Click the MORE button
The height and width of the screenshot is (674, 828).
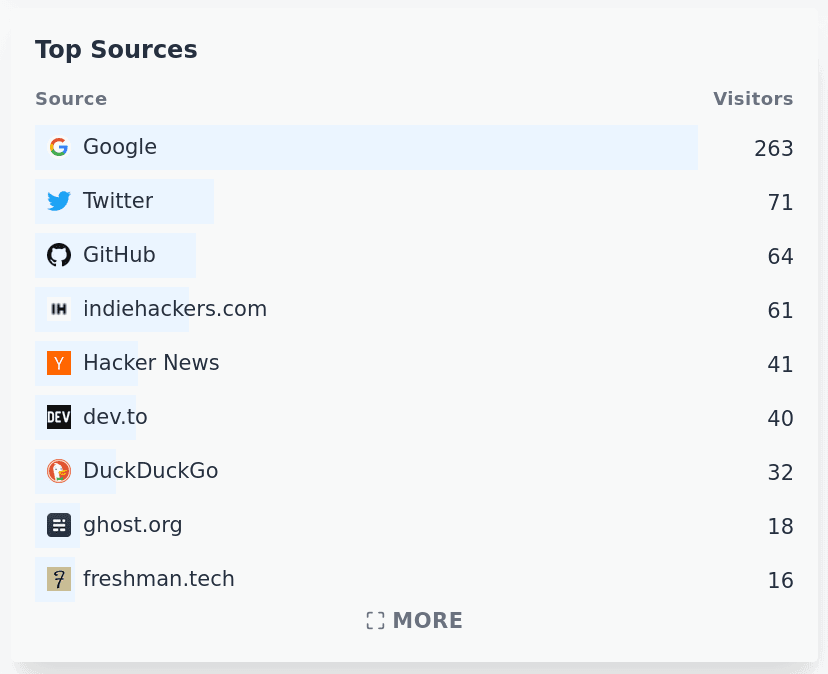pos(414,620)
